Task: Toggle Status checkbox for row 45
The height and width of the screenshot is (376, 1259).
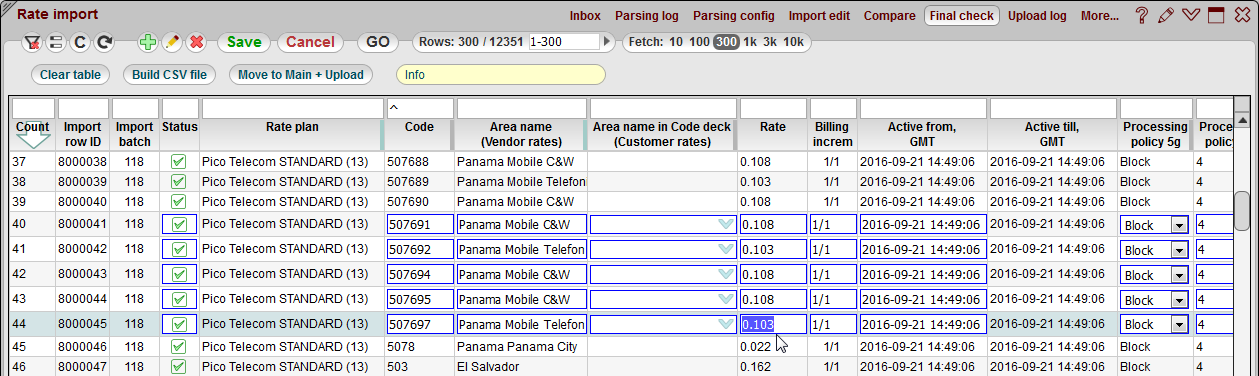Action: [179, 346]
